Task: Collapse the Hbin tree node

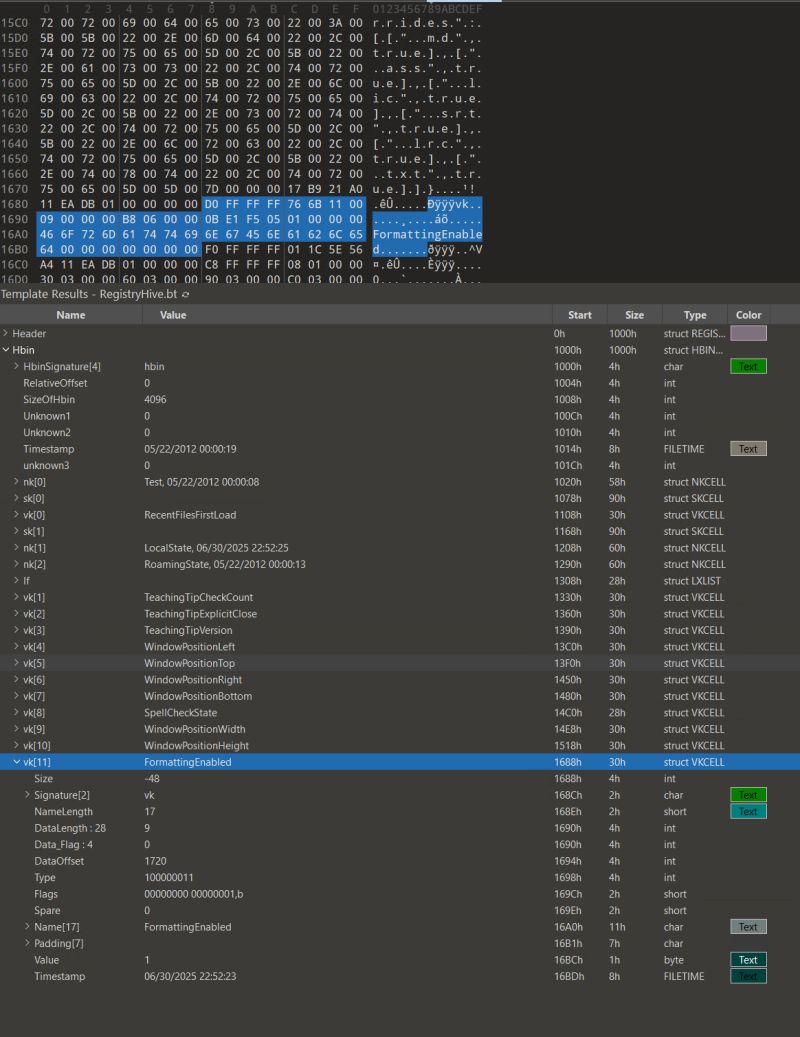Action: pos(7,350)
